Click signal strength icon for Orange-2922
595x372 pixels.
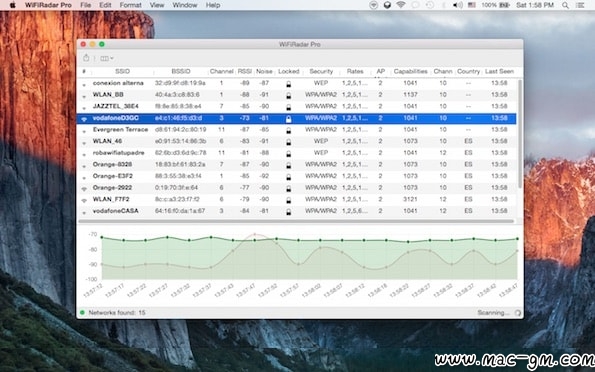click(84, 188)
